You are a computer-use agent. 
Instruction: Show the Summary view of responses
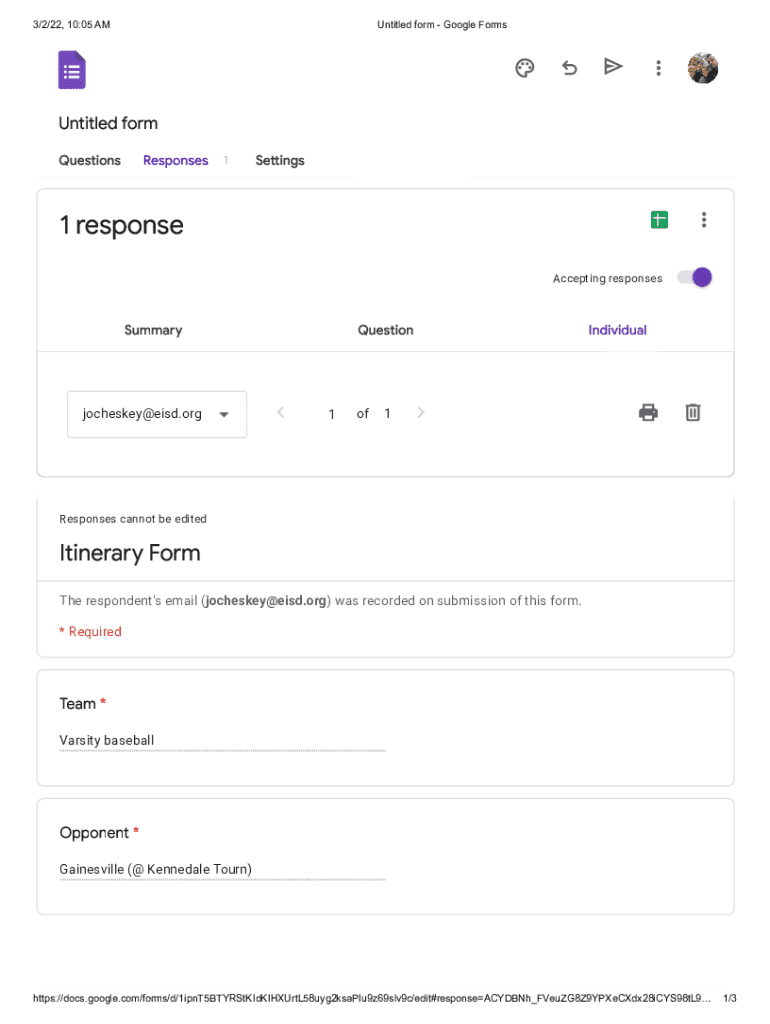click(153, 330)
